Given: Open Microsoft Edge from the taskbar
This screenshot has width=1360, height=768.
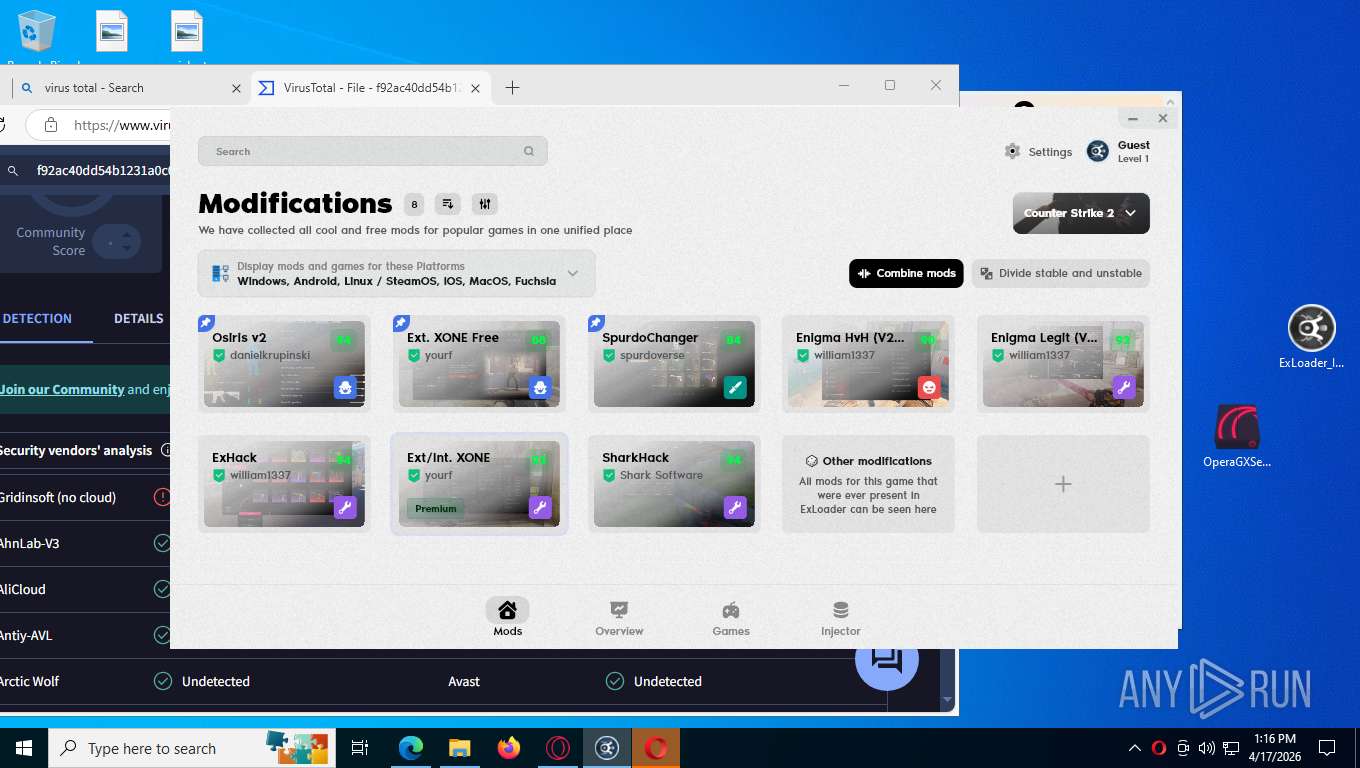Looking at the screenshot, I should tap(410, 748).
